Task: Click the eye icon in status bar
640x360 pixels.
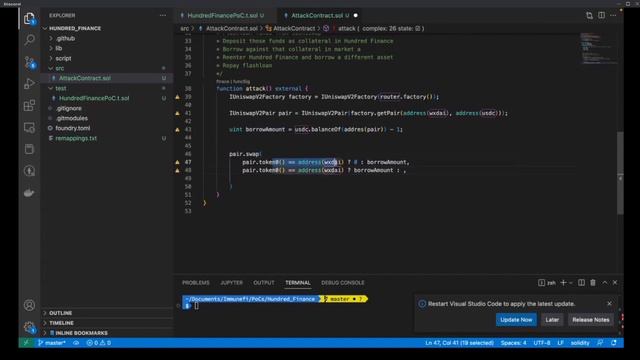Action: 76,343
